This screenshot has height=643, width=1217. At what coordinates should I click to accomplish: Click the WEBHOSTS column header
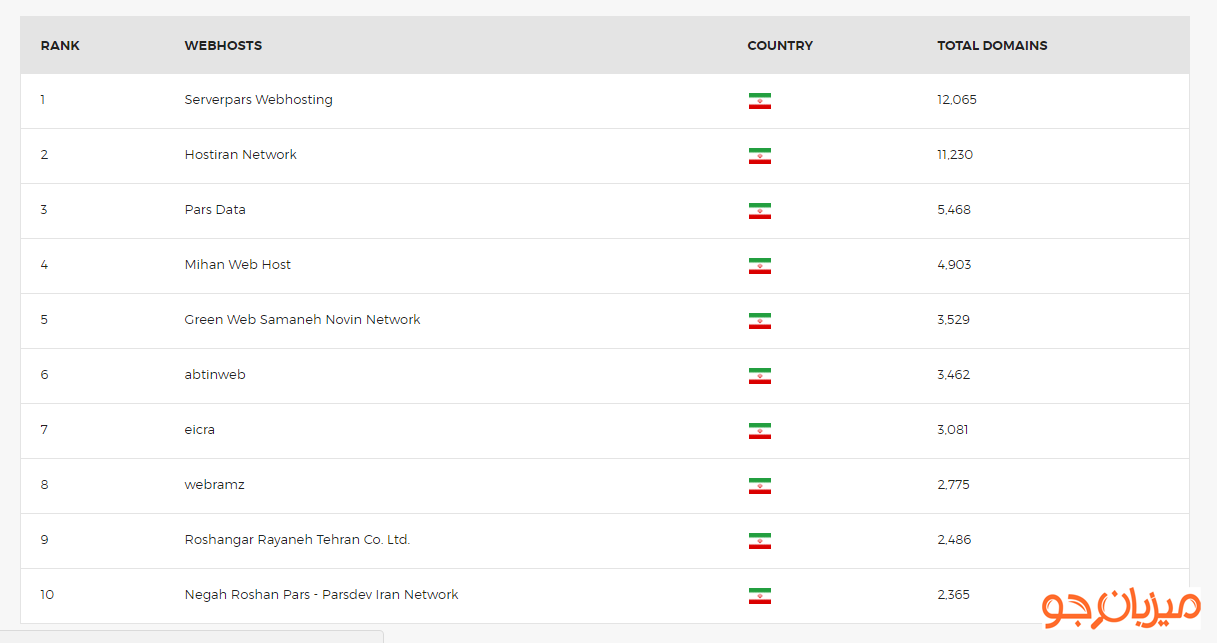tap(223, 46)
